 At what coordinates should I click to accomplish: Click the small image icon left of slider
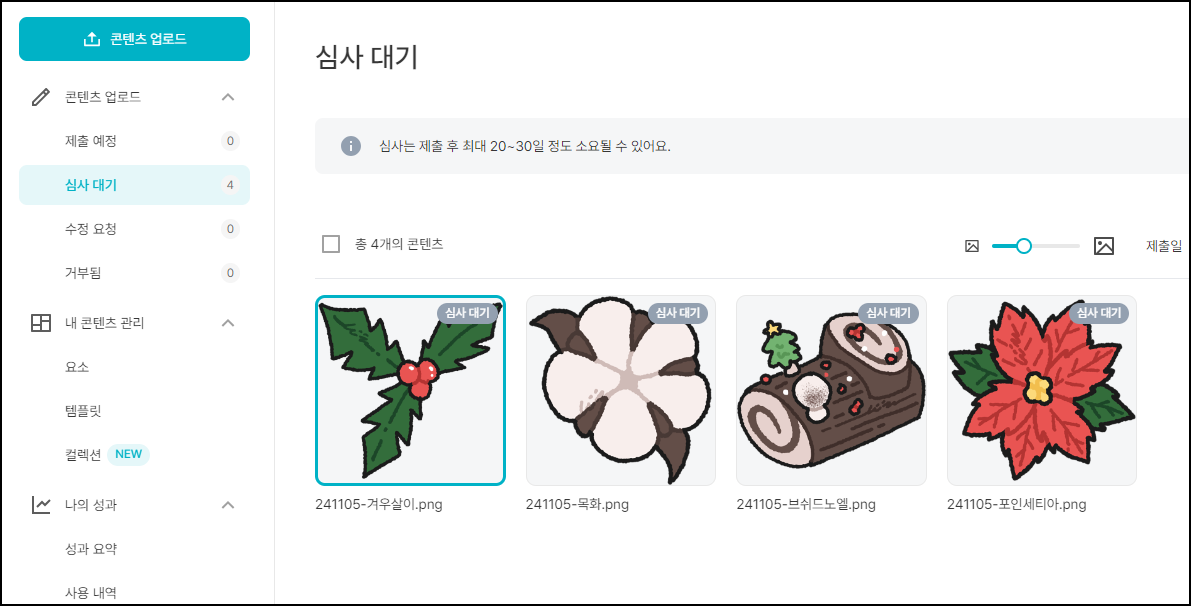coord(971,246)
